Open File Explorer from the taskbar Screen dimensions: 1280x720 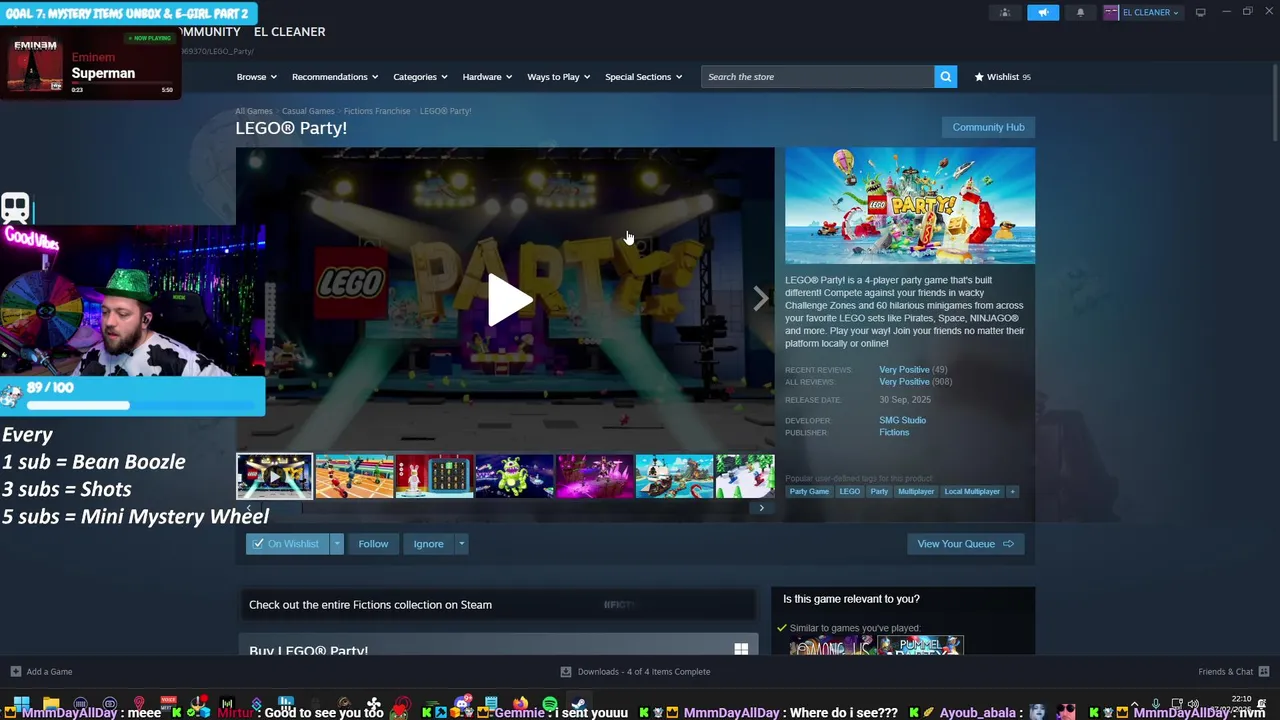pos(51,704)
